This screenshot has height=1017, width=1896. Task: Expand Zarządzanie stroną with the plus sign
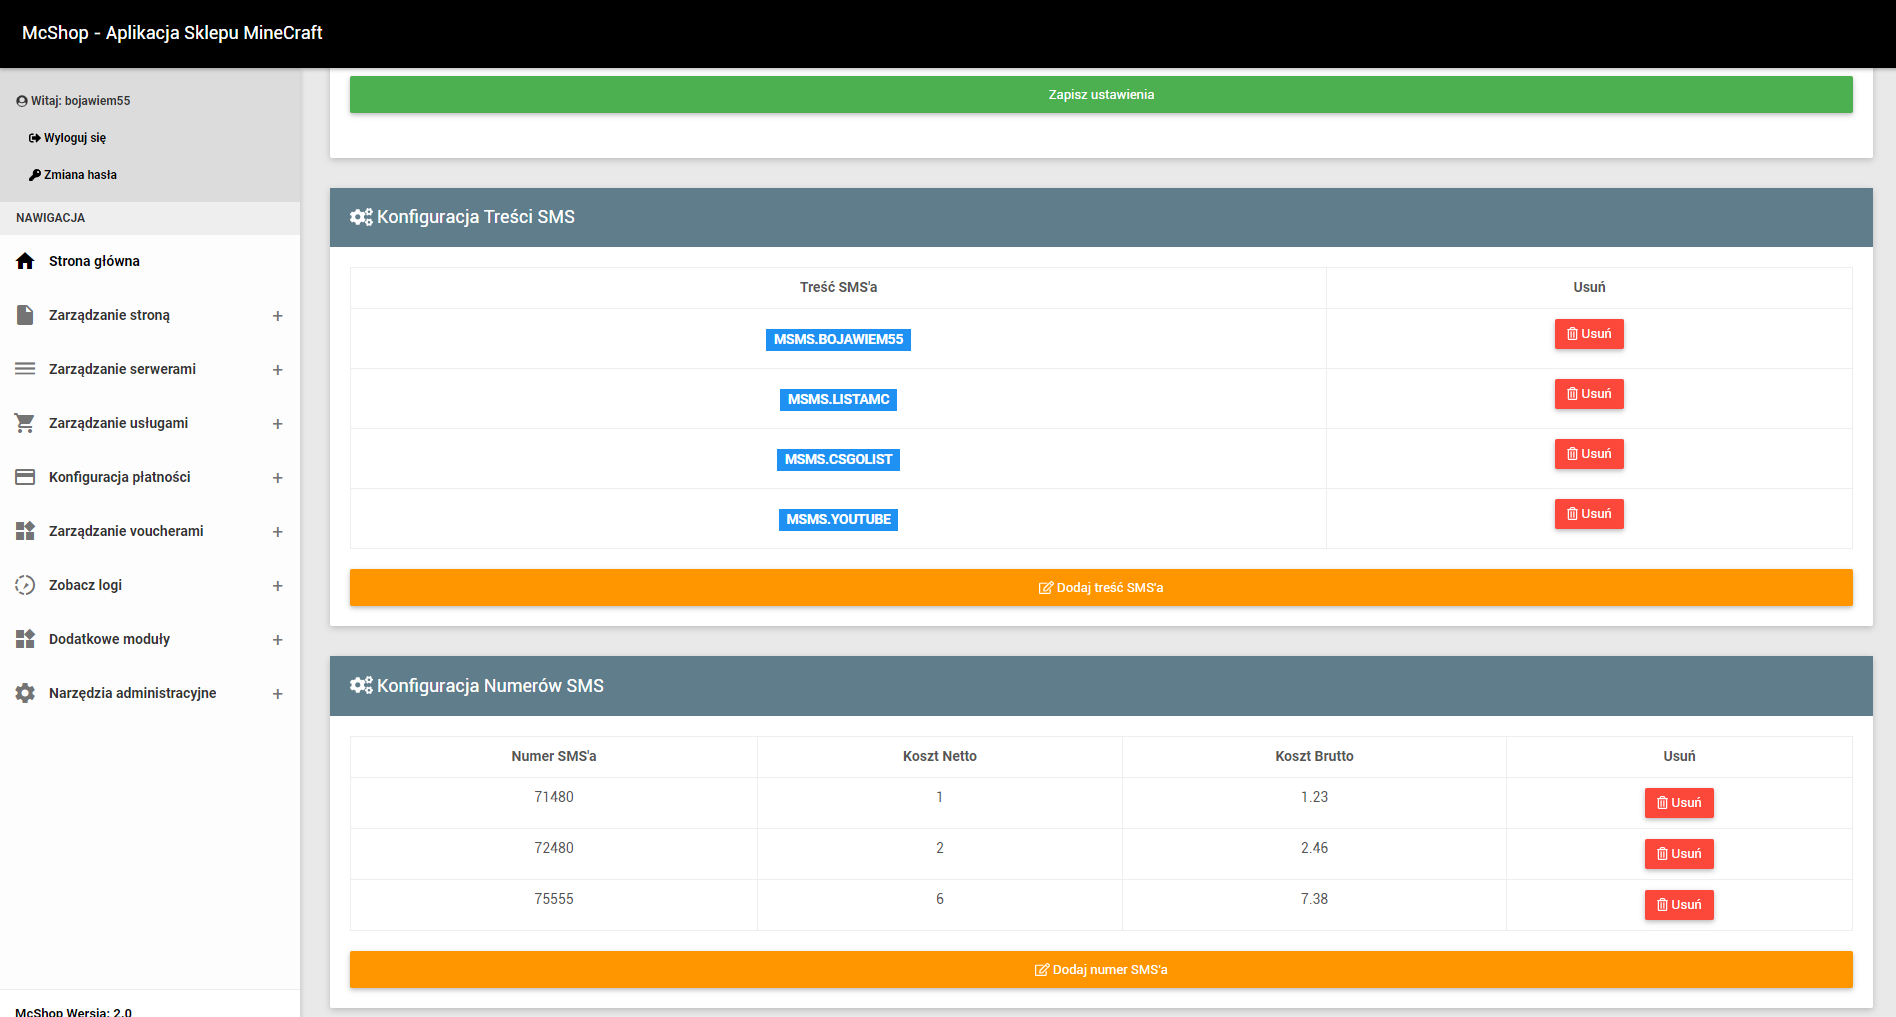click(x=278, y=316)
